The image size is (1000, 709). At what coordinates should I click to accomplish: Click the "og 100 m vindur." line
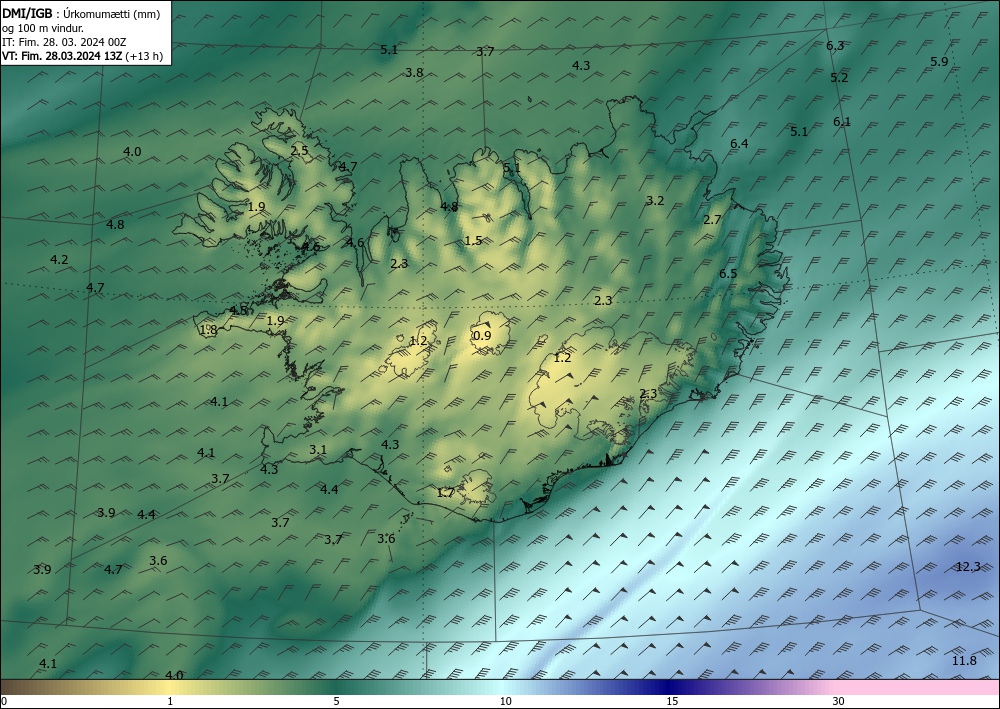43,28
